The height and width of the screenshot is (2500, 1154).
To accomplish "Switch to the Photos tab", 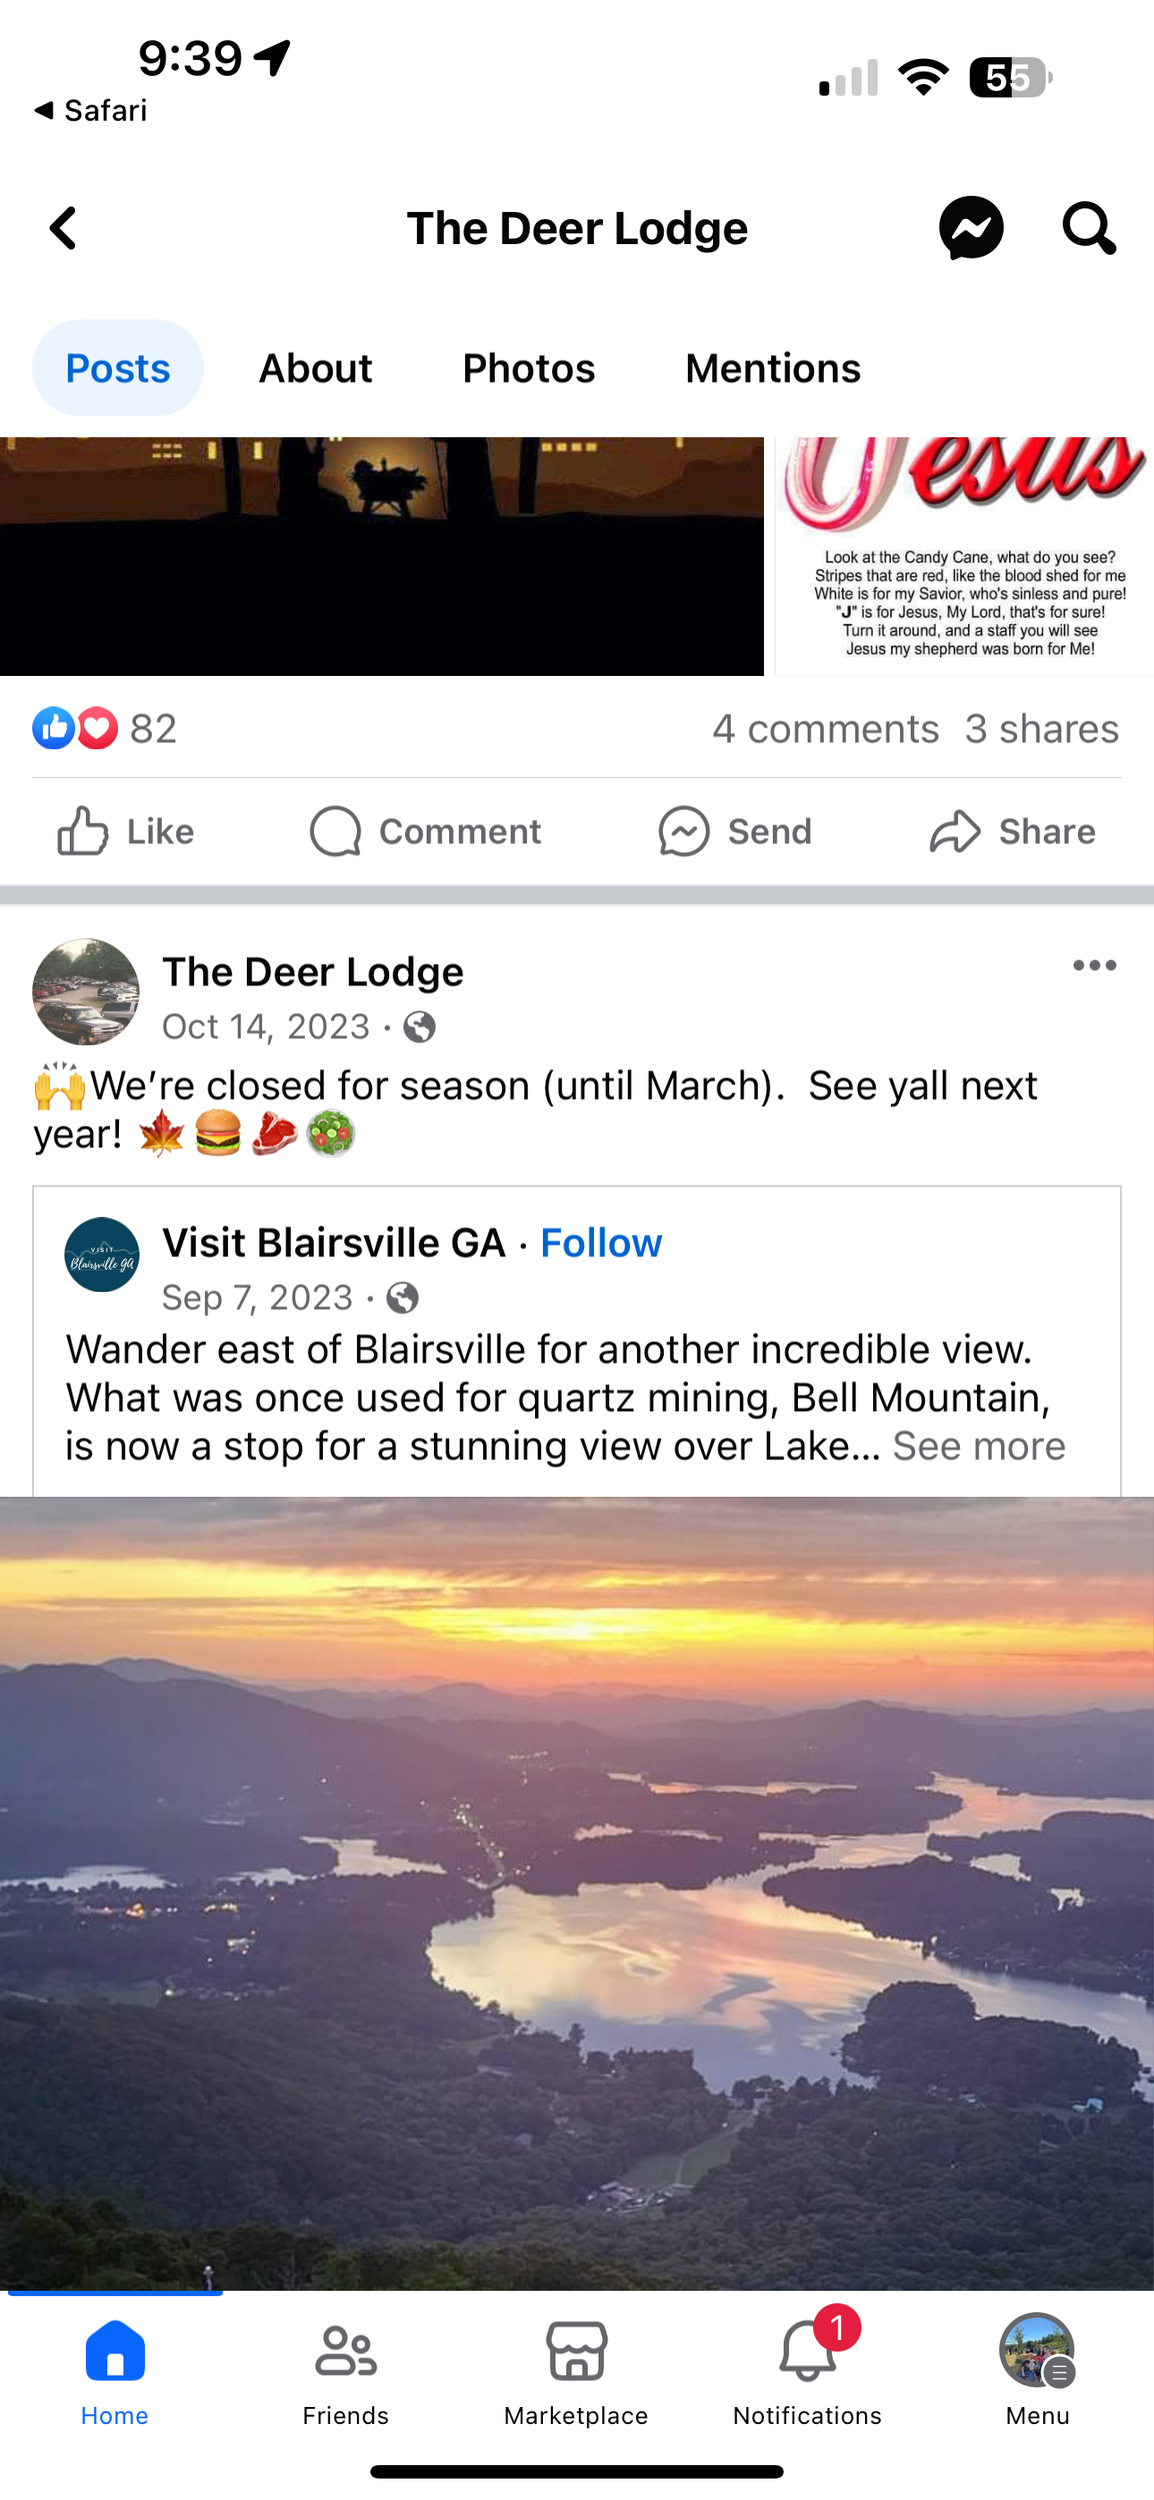I will (x=528, y=368).
